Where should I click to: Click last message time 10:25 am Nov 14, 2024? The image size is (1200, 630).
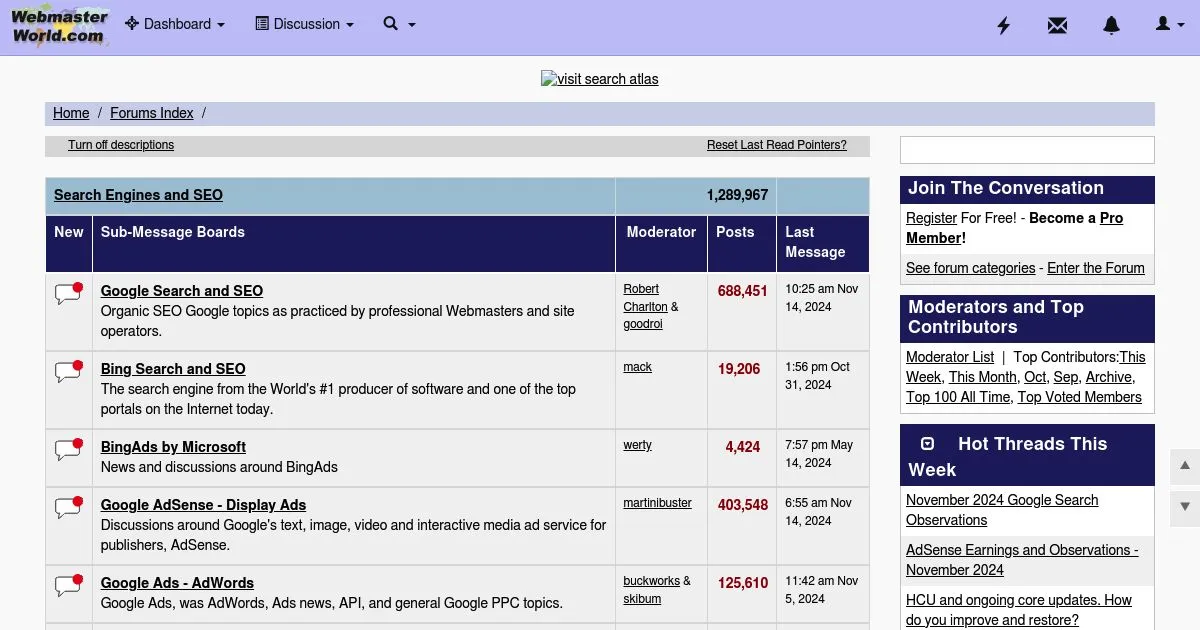[x=822, y=298]
